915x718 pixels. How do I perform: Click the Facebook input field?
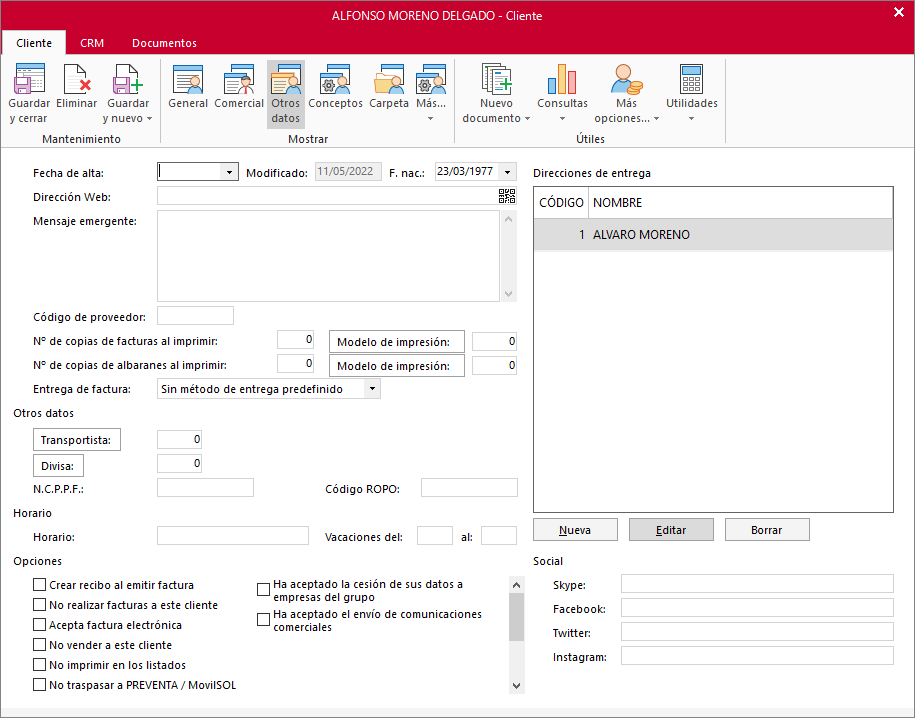click(x=757, y=607)
